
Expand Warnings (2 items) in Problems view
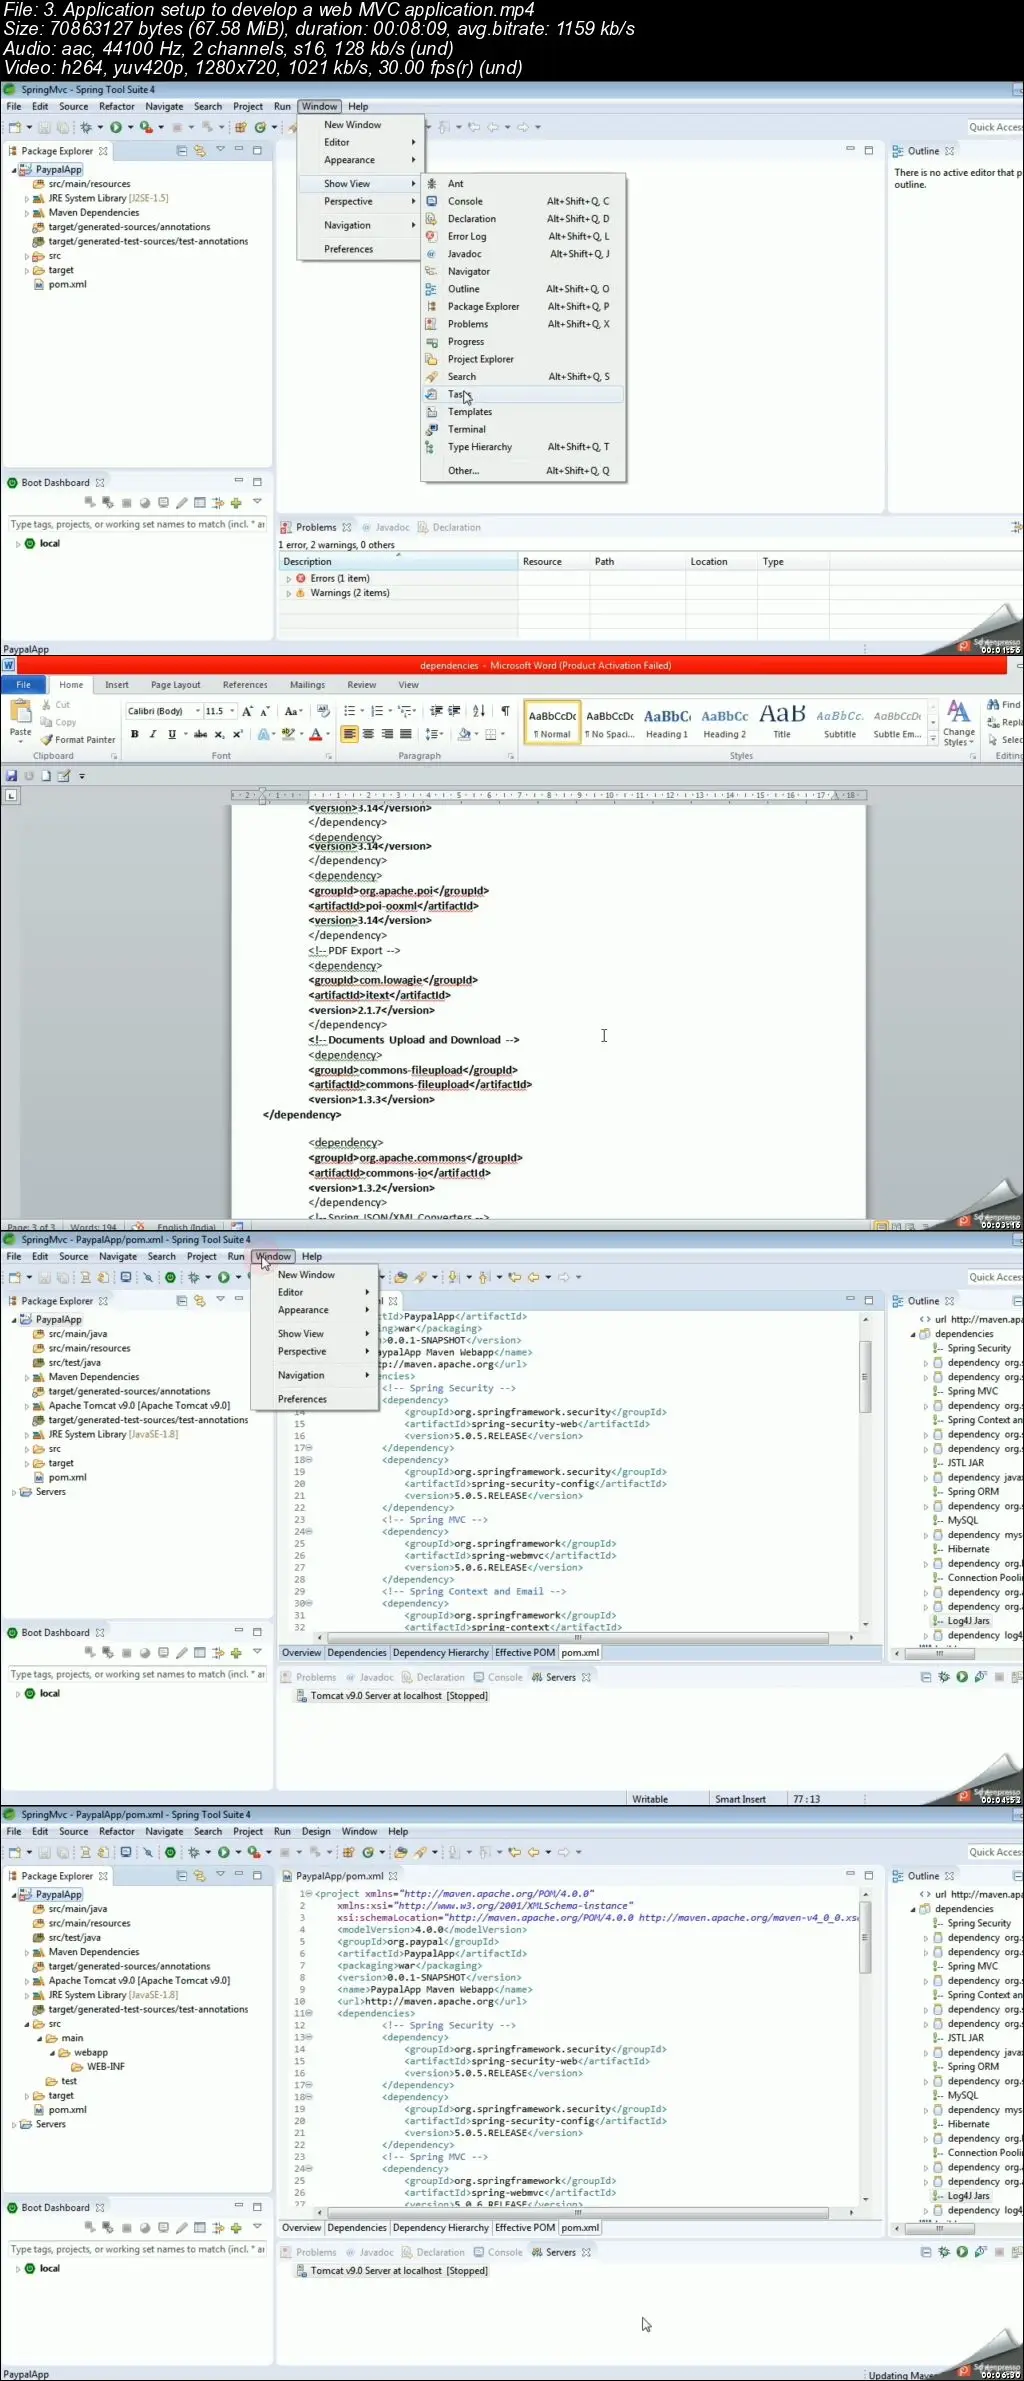(289, 593)
